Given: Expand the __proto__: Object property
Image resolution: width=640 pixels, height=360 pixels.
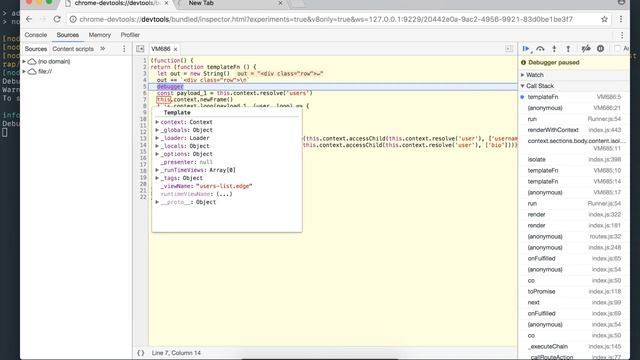Looking at the screenshot, I should [157, 202].
